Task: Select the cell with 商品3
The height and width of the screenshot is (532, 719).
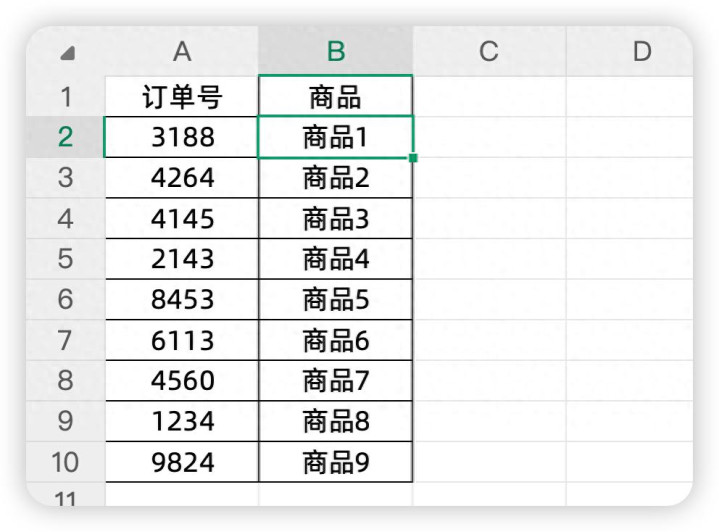Action: tap(336, 219)
